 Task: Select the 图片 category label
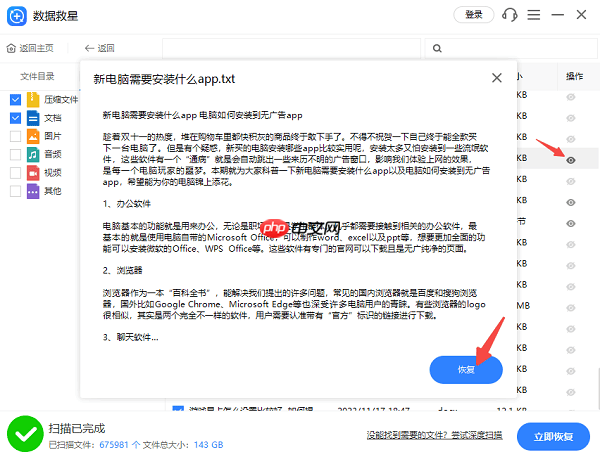(53, 136)
